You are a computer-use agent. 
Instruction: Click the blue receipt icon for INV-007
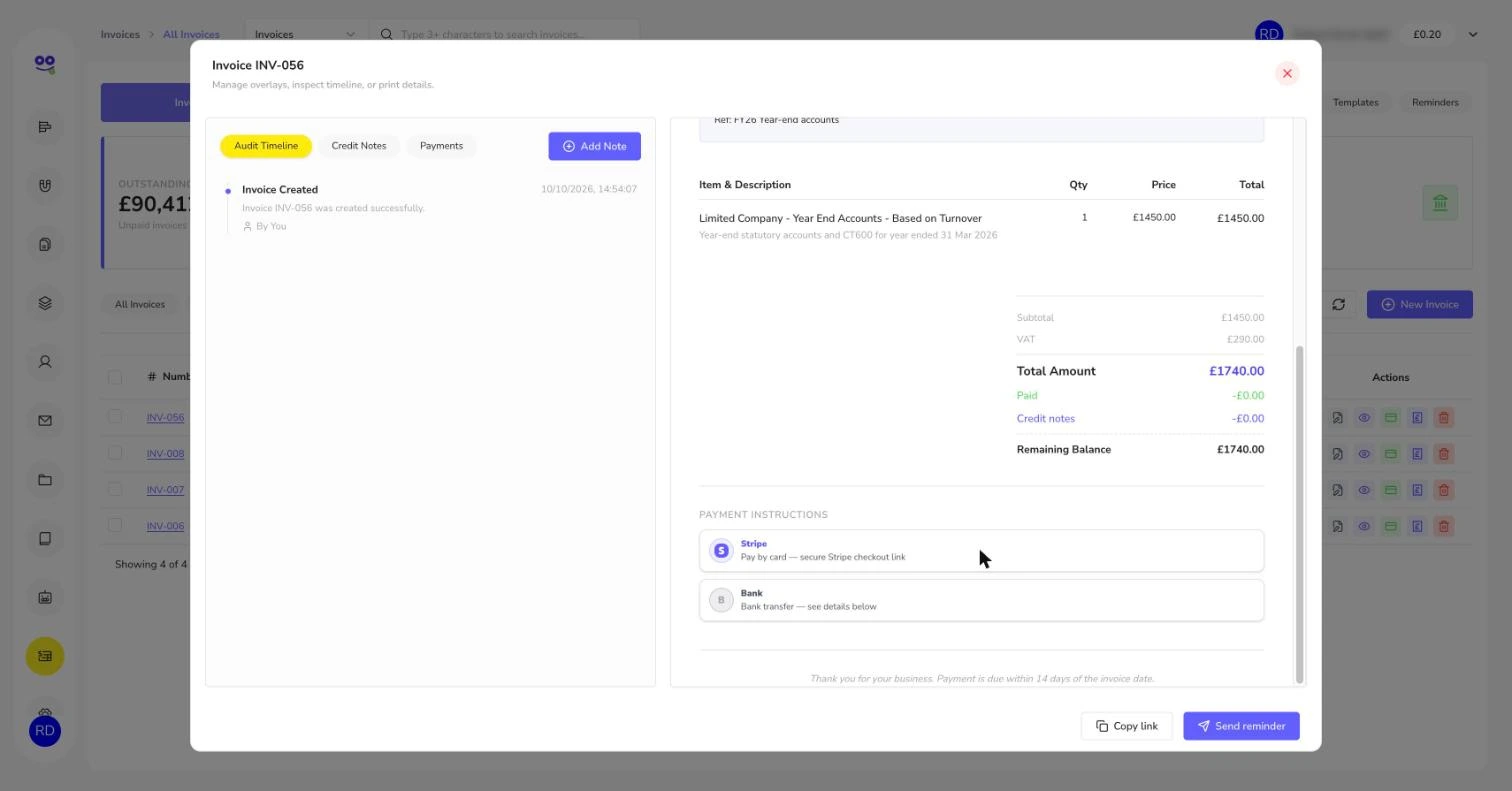pyautogui.click(x=1417, y=490)
